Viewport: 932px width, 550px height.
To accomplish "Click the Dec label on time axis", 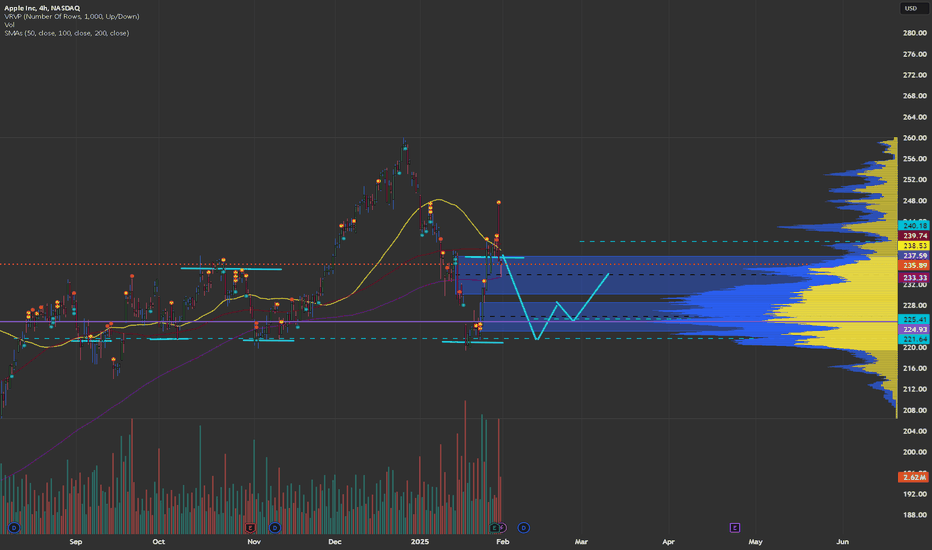I will point(335,542).
